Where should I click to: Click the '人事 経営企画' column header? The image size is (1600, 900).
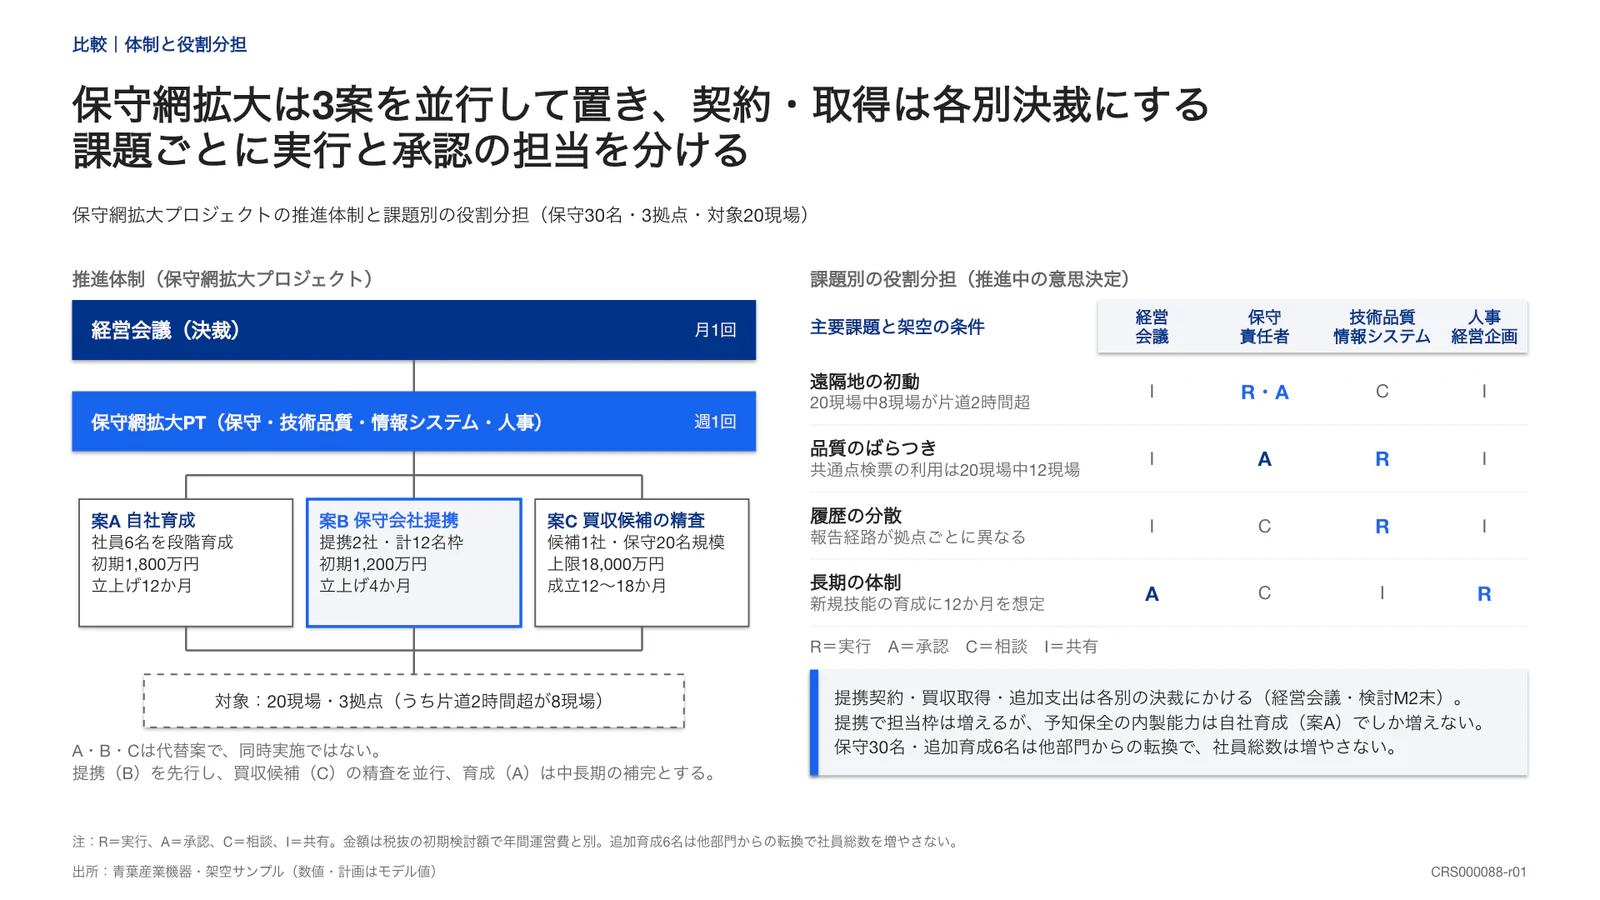coord(1484,327)
